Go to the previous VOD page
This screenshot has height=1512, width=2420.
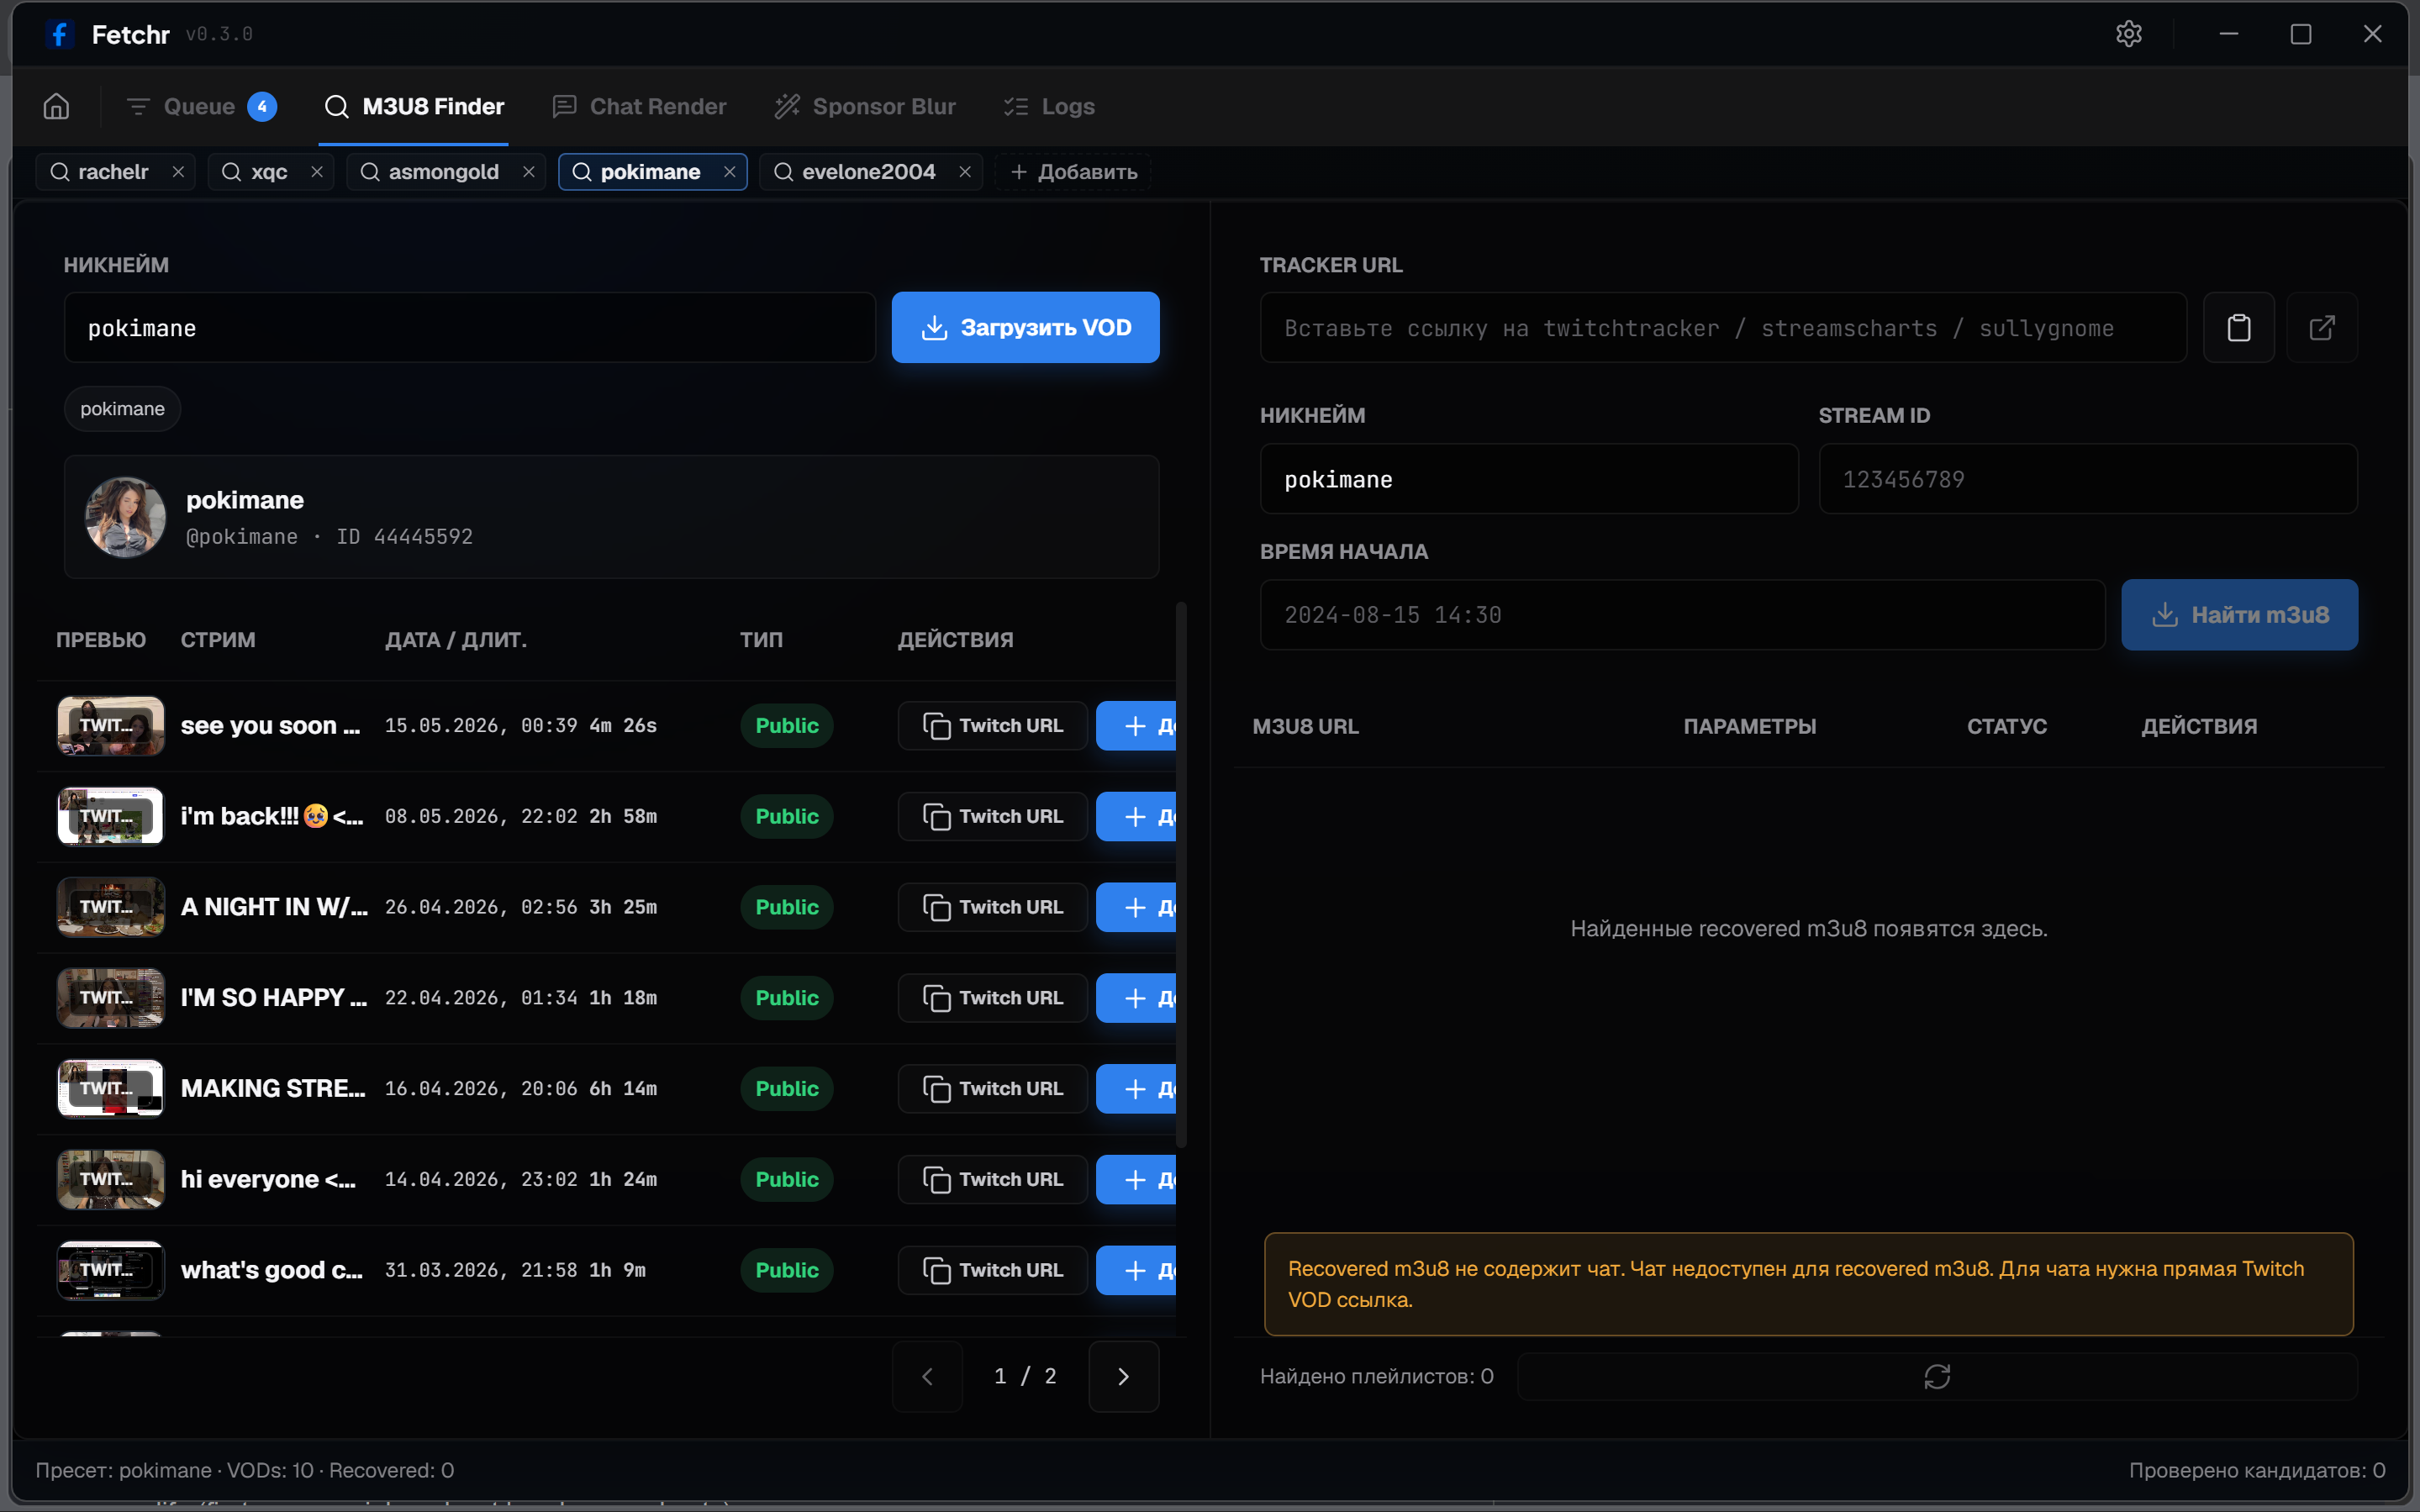[x=927, y=1376]
